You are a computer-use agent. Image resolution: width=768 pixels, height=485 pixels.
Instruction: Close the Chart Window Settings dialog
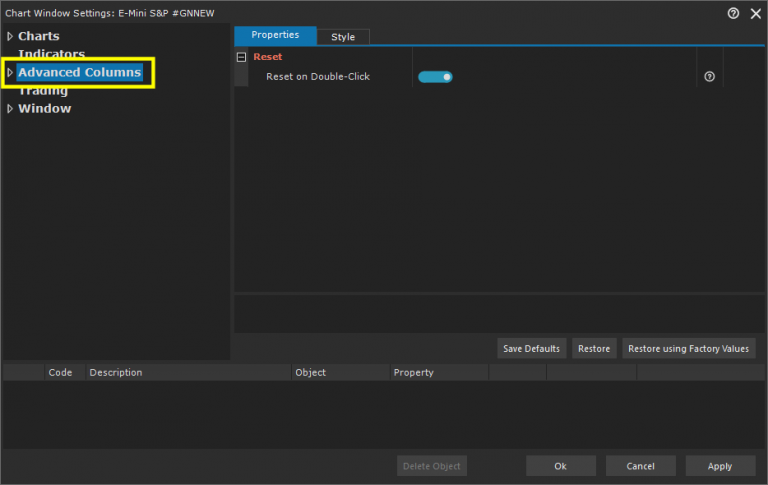755,13
